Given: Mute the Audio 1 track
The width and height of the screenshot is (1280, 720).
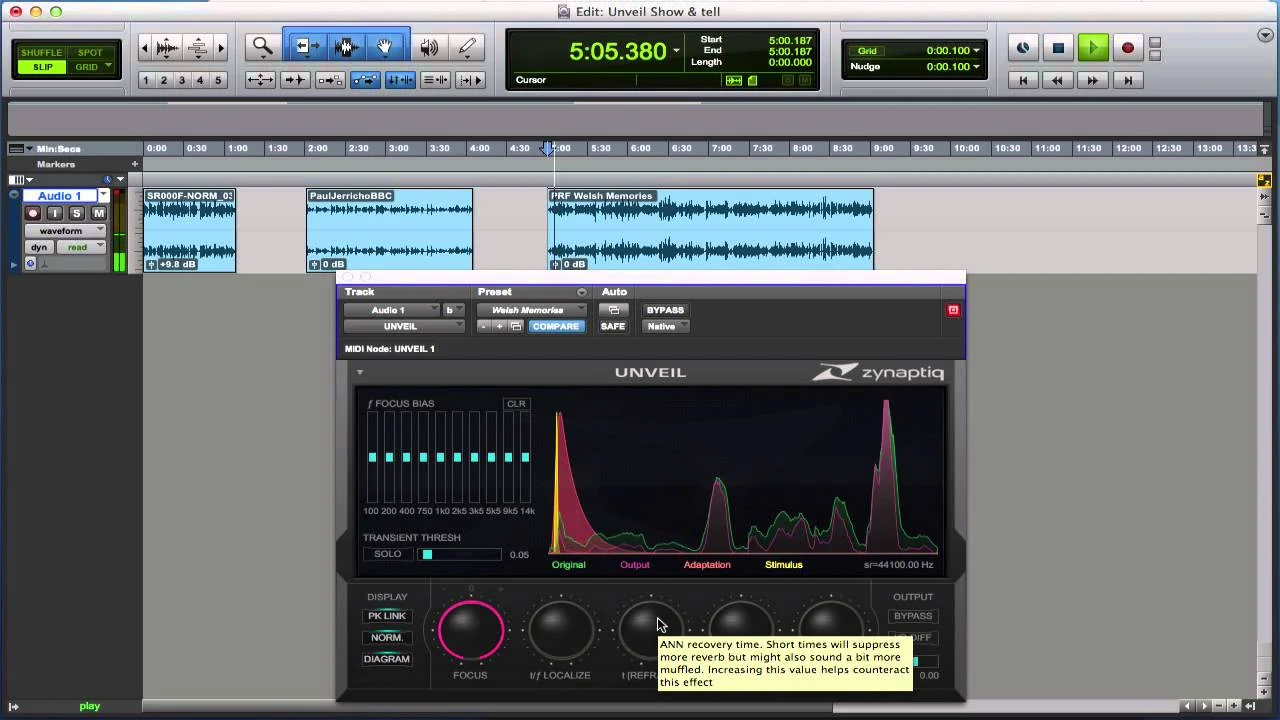Looking at the screenshot, I should pos(99,212).
